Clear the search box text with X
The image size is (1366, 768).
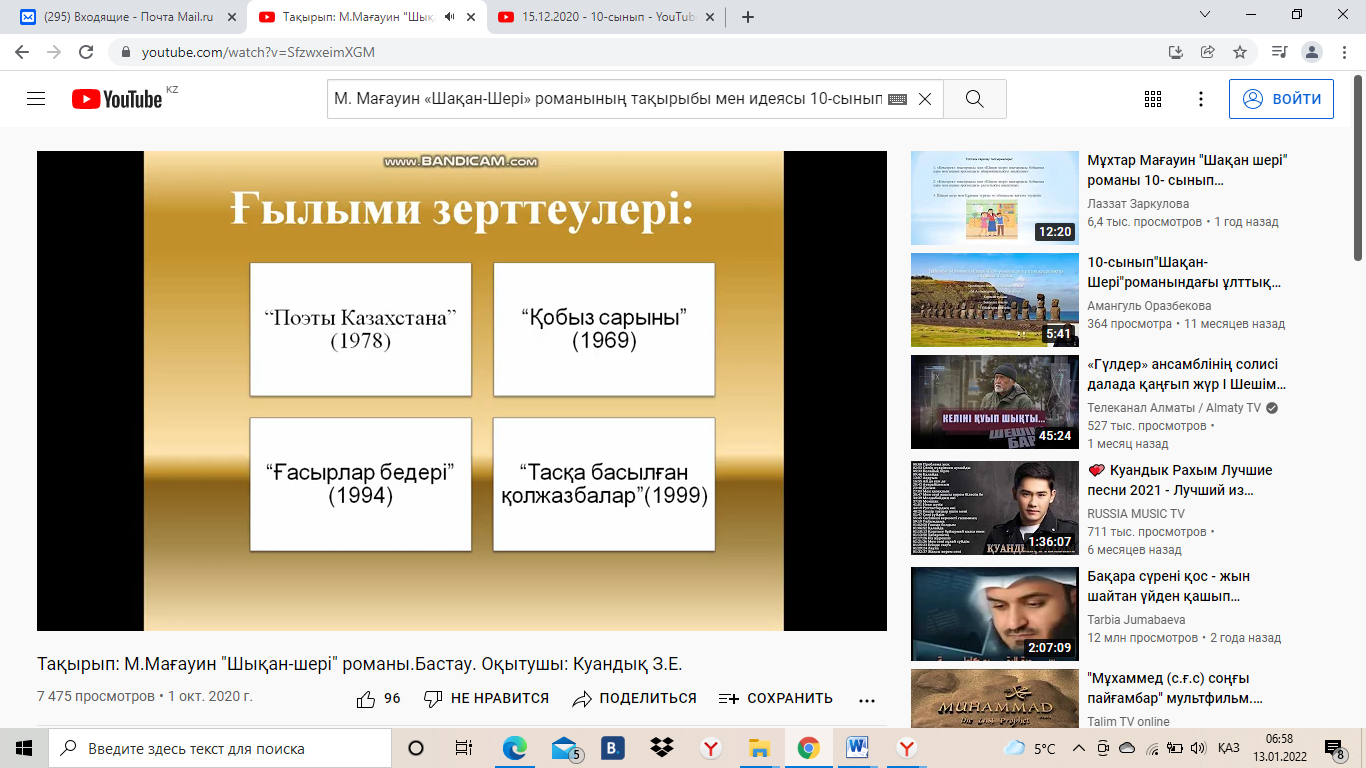[925, 99]
